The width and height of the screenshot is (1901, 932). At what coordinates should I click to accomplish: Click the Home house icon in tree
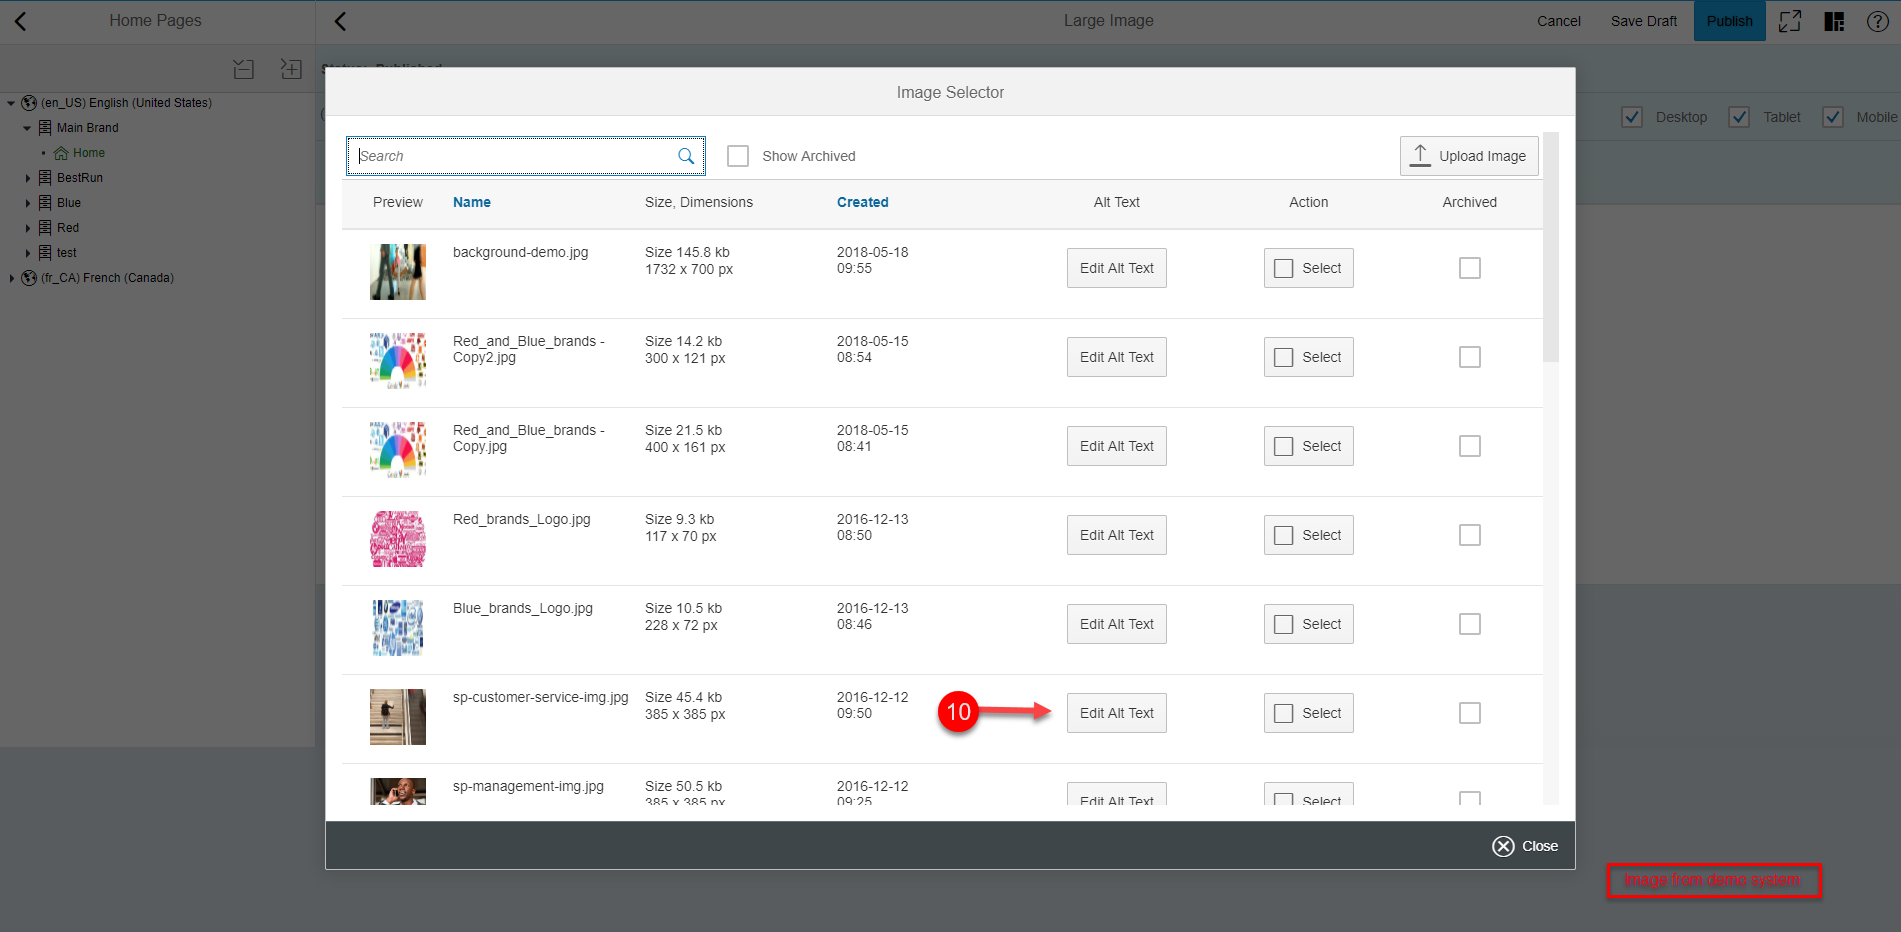[61, 153]
